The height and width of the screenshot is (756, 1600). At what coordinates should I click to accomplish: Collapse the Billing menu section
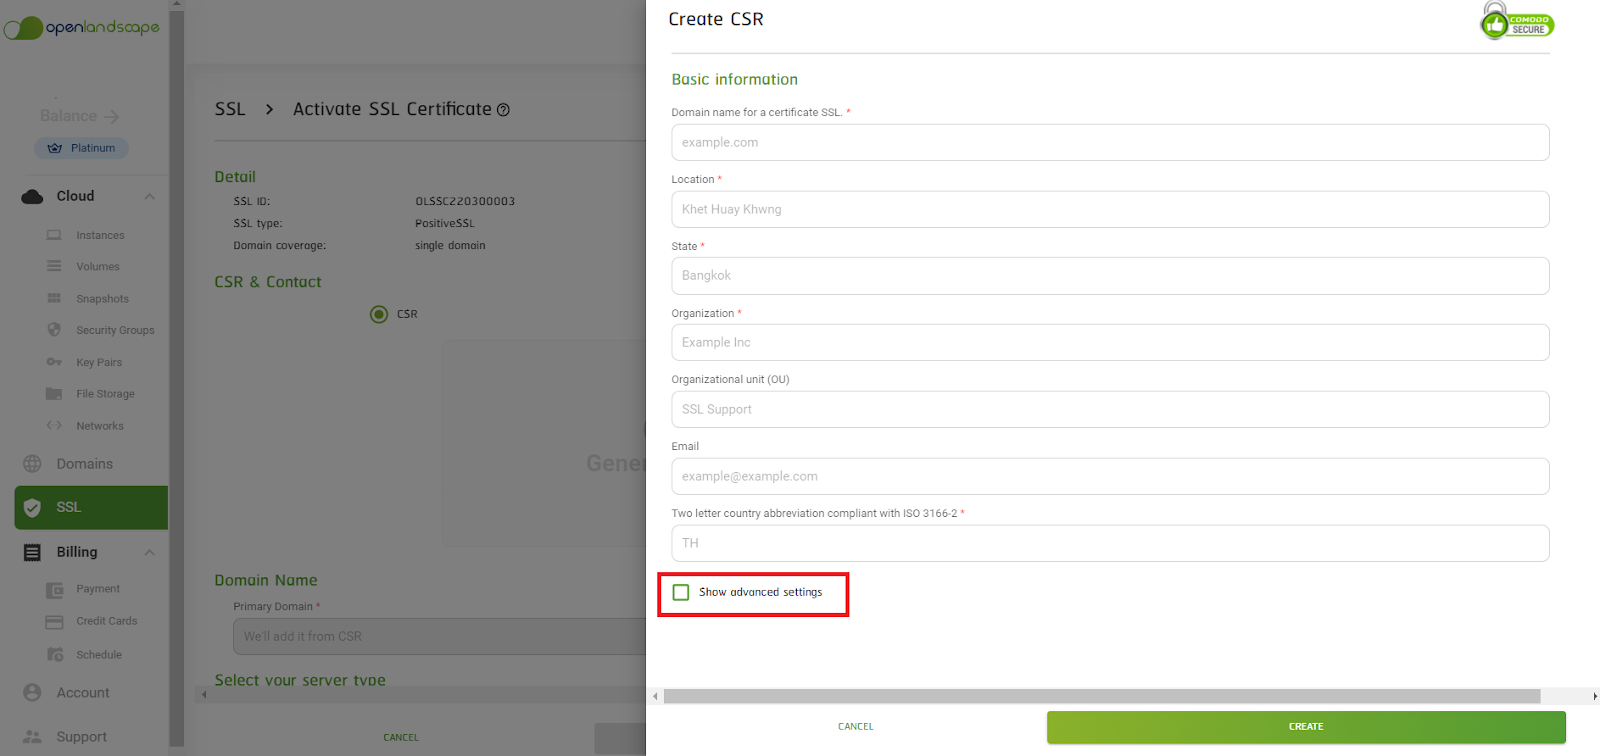click(x=149, y=552)
